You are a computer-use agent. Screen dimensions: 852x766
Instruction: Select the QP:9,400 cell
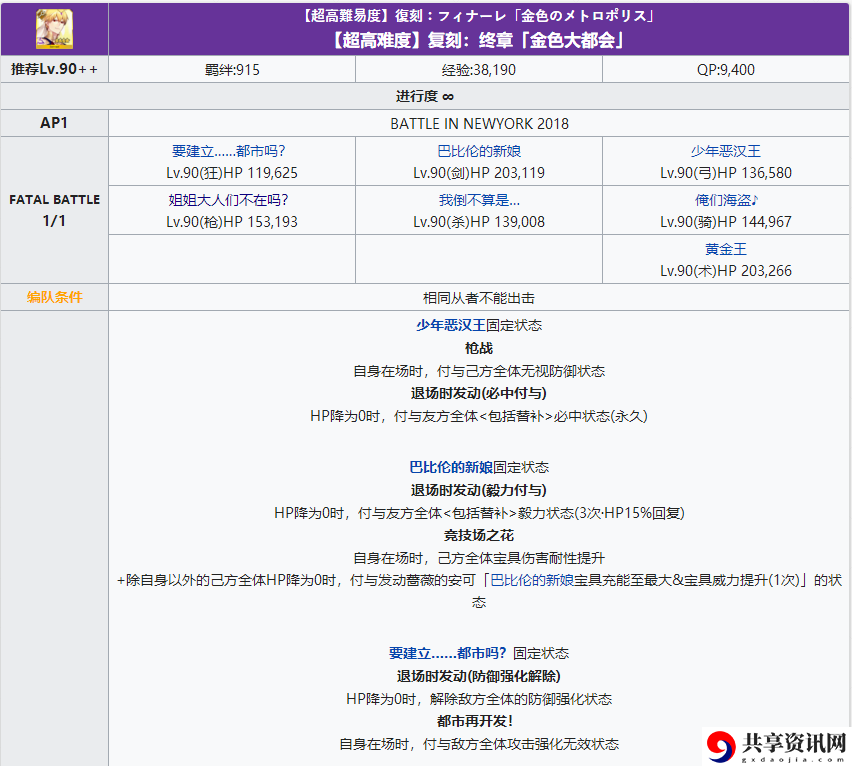point(725,70)
